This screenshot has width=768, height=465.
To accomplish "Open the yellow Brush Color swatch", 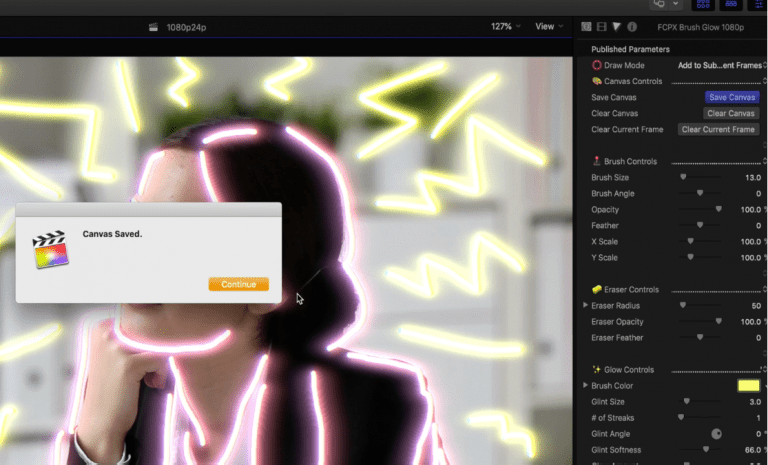I will (x=748, y=386).
